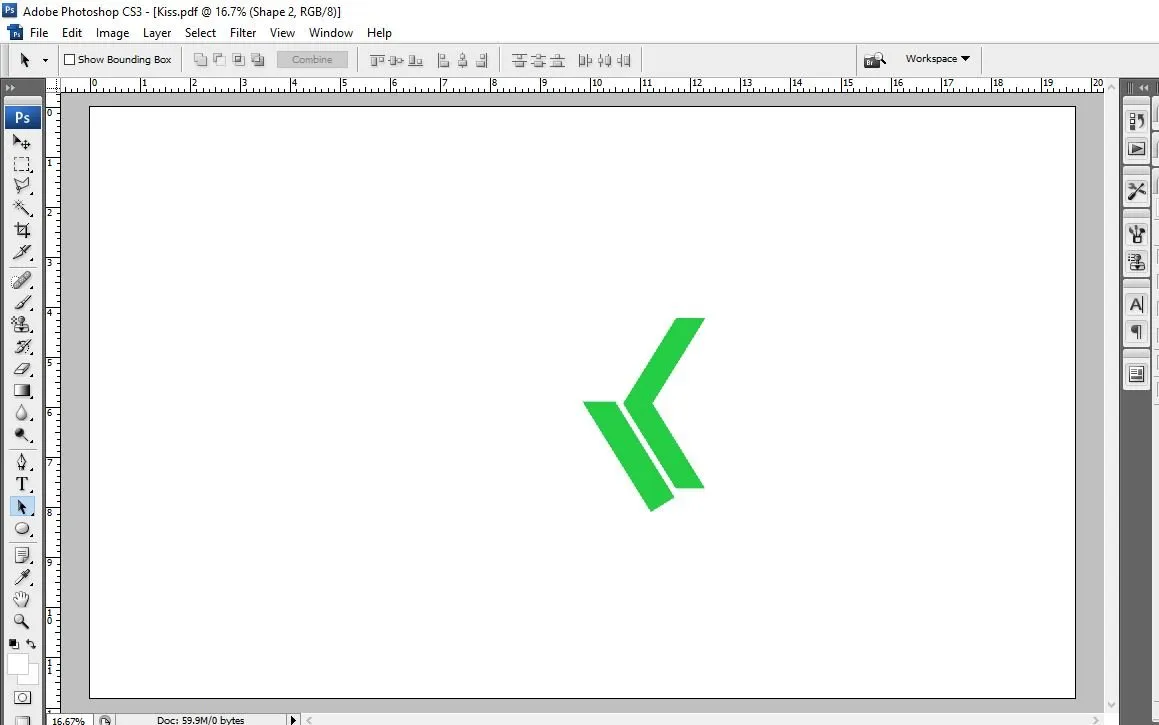Align horizontal centers of shapes
The image size is (1159, 725).
[463, 60]
